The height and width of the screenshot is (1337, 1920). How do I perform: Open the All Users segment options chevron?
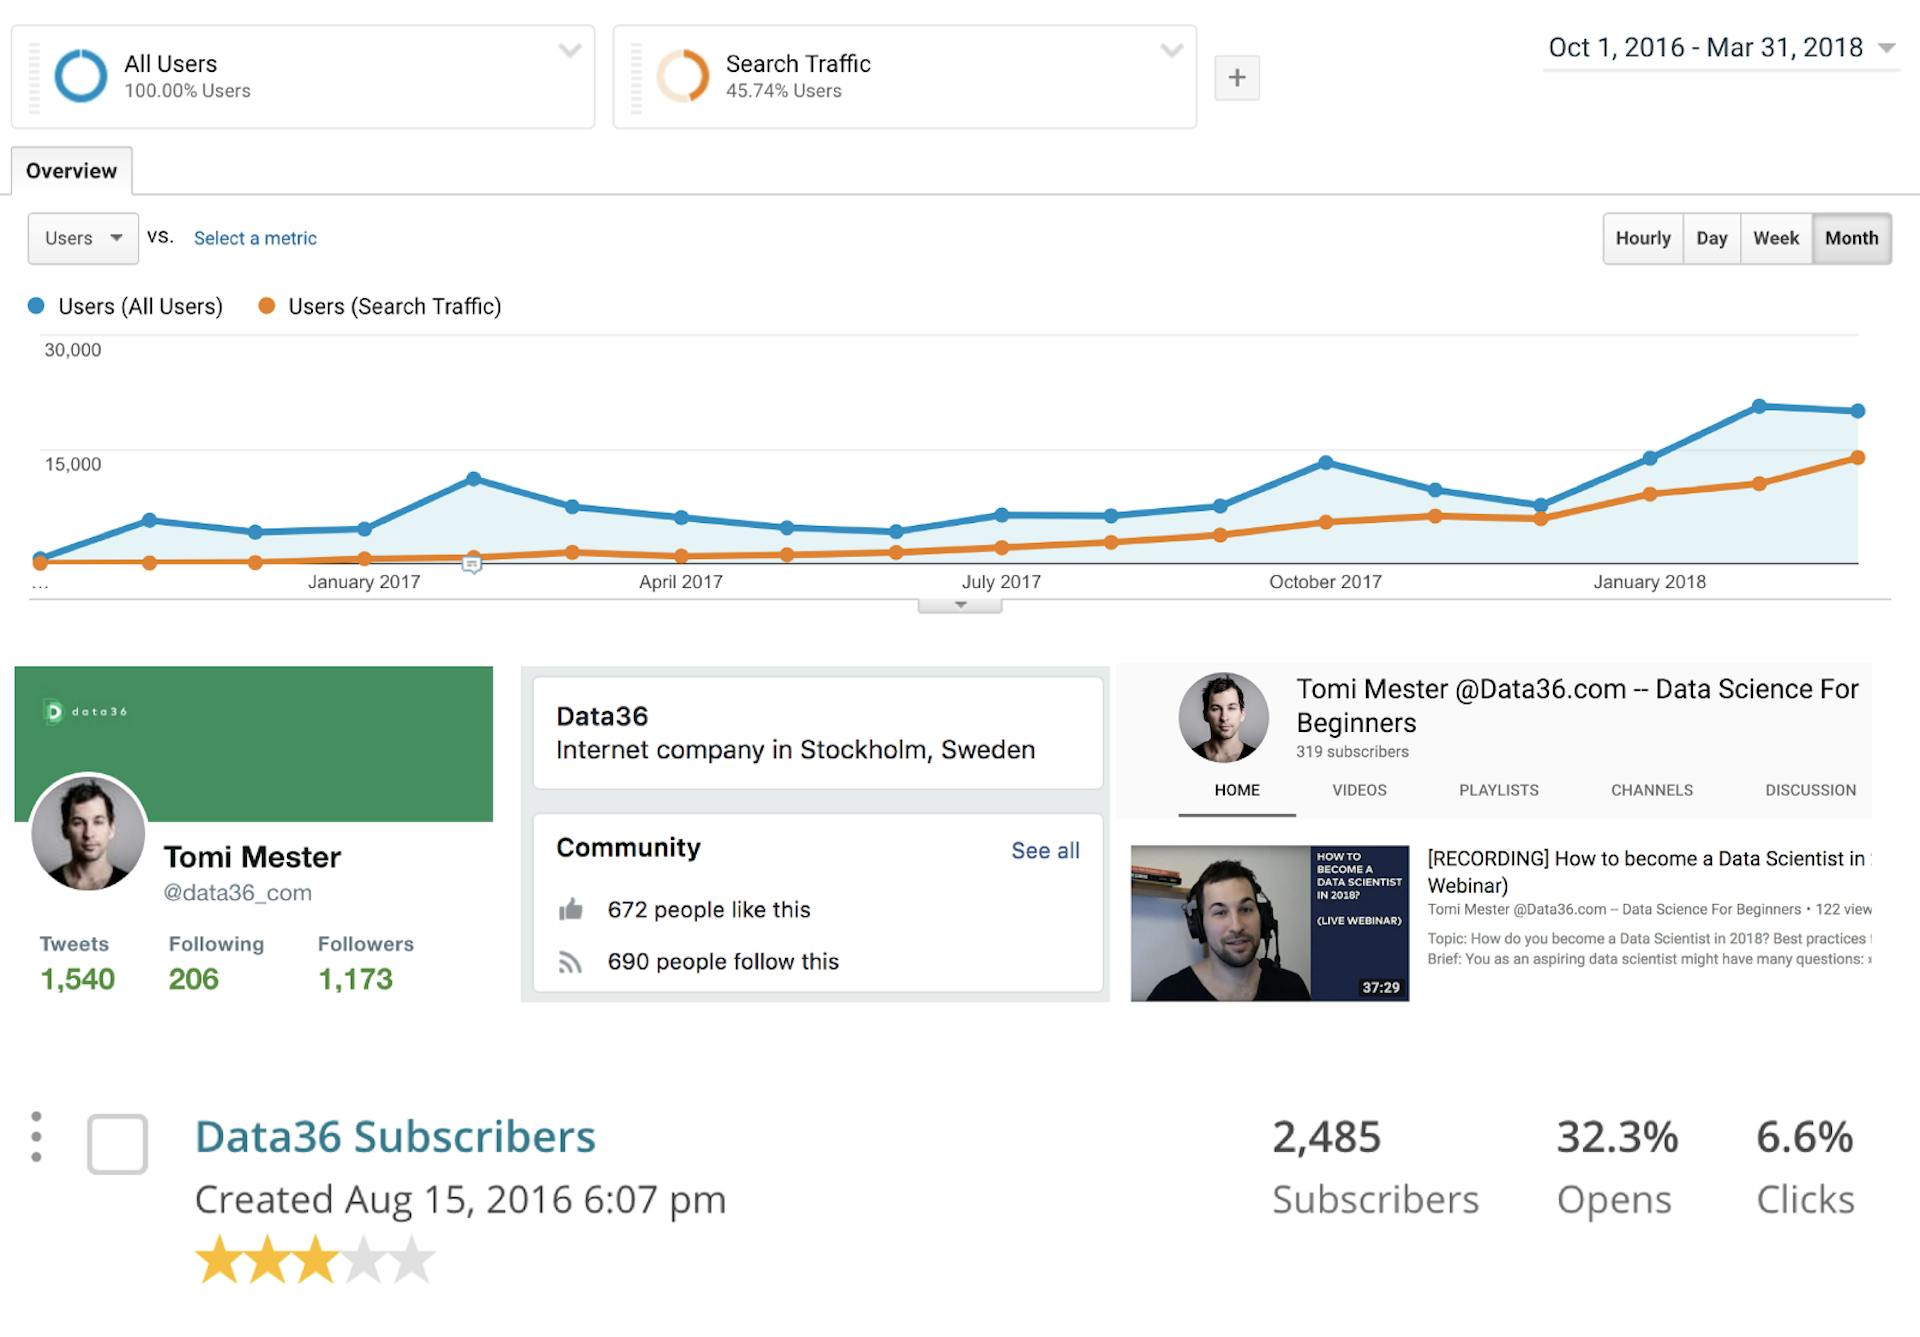(x=570, y=48)
